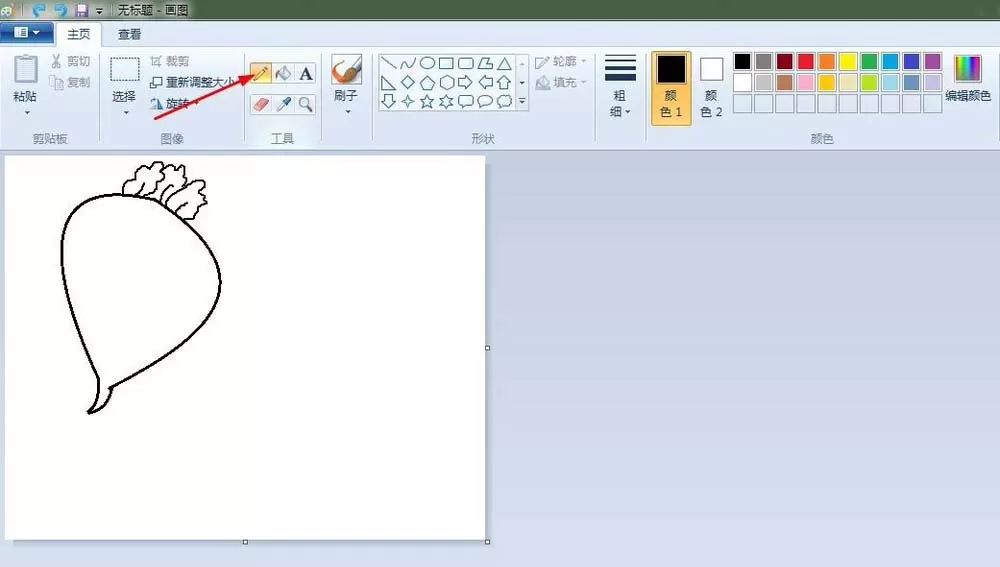This screenshot has height=567, width=1000.
Task: Expand the 粘贴 paste dropdown arrow
Action: [x=27, y=113]
